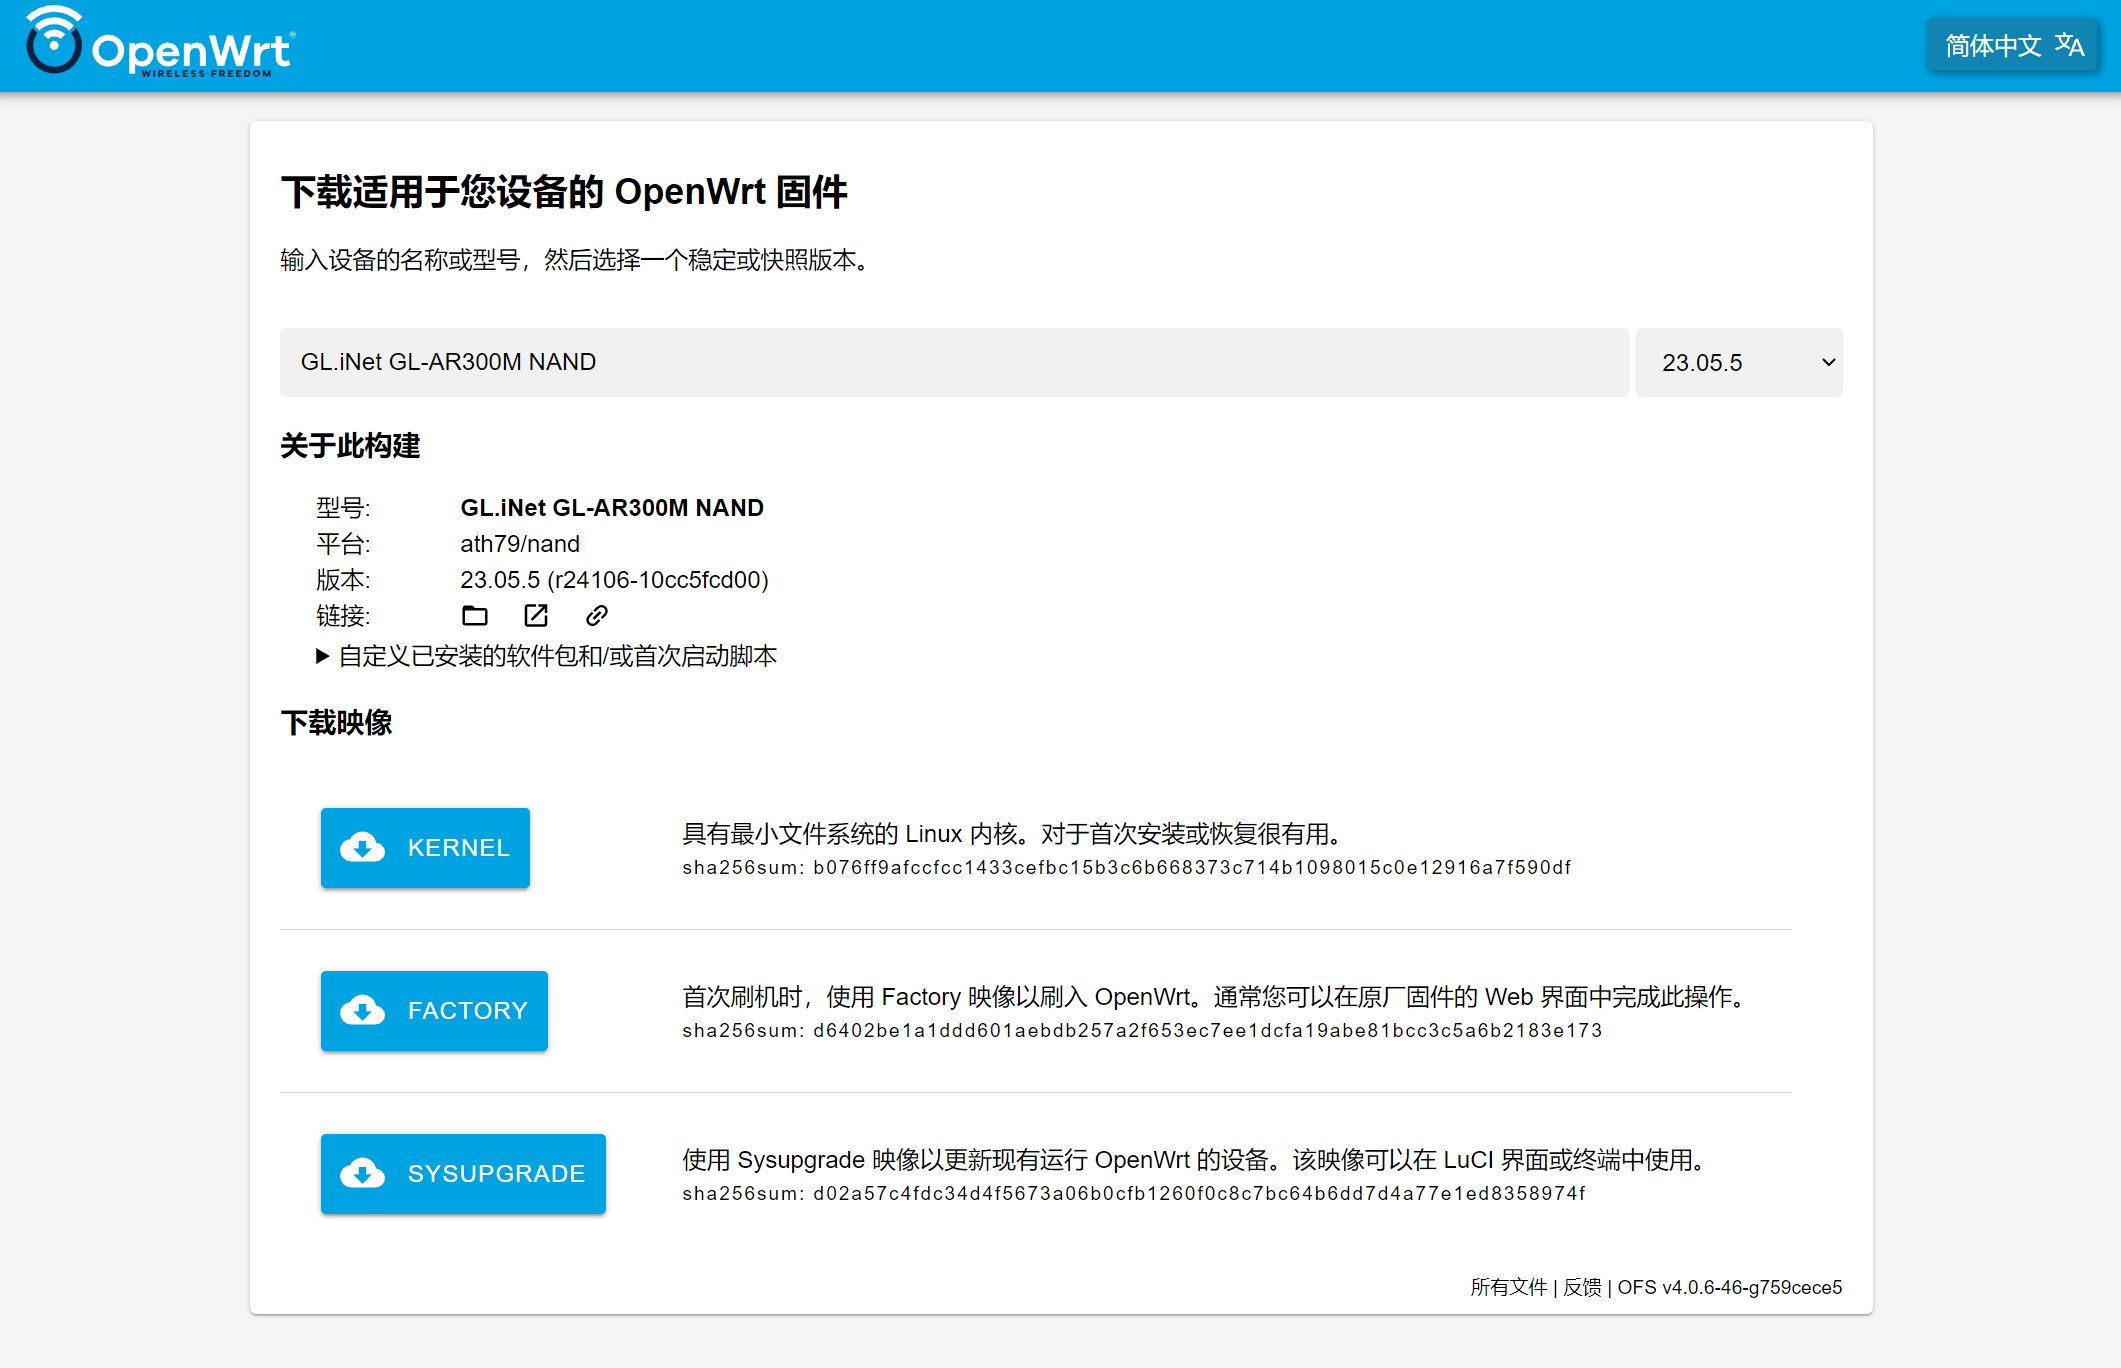Open the 23.05.5 version dropdown
The height and width of the screenshot is (1368, 2121).
(x=1739, y=362)
